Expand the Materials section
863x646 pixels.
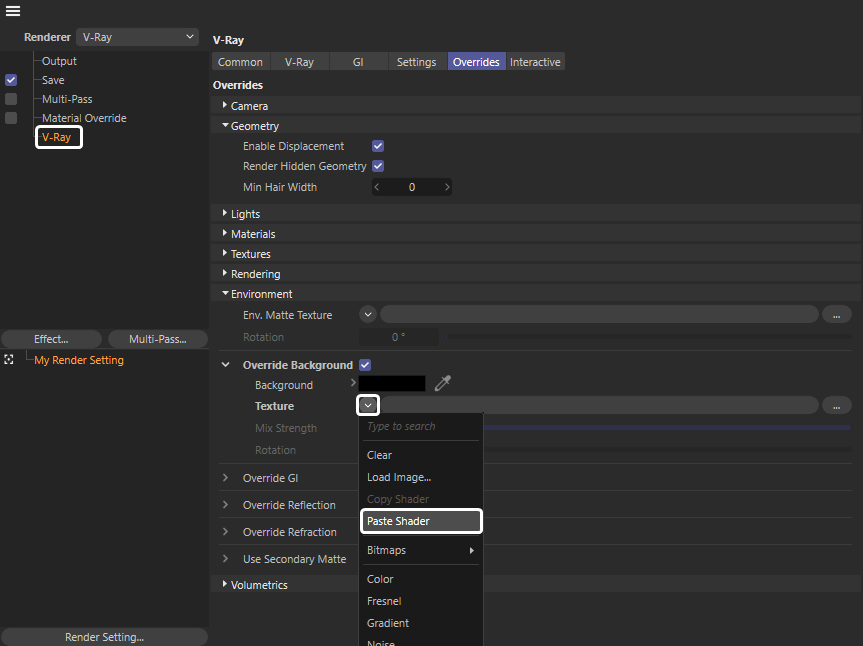click(x=225, y=233)
